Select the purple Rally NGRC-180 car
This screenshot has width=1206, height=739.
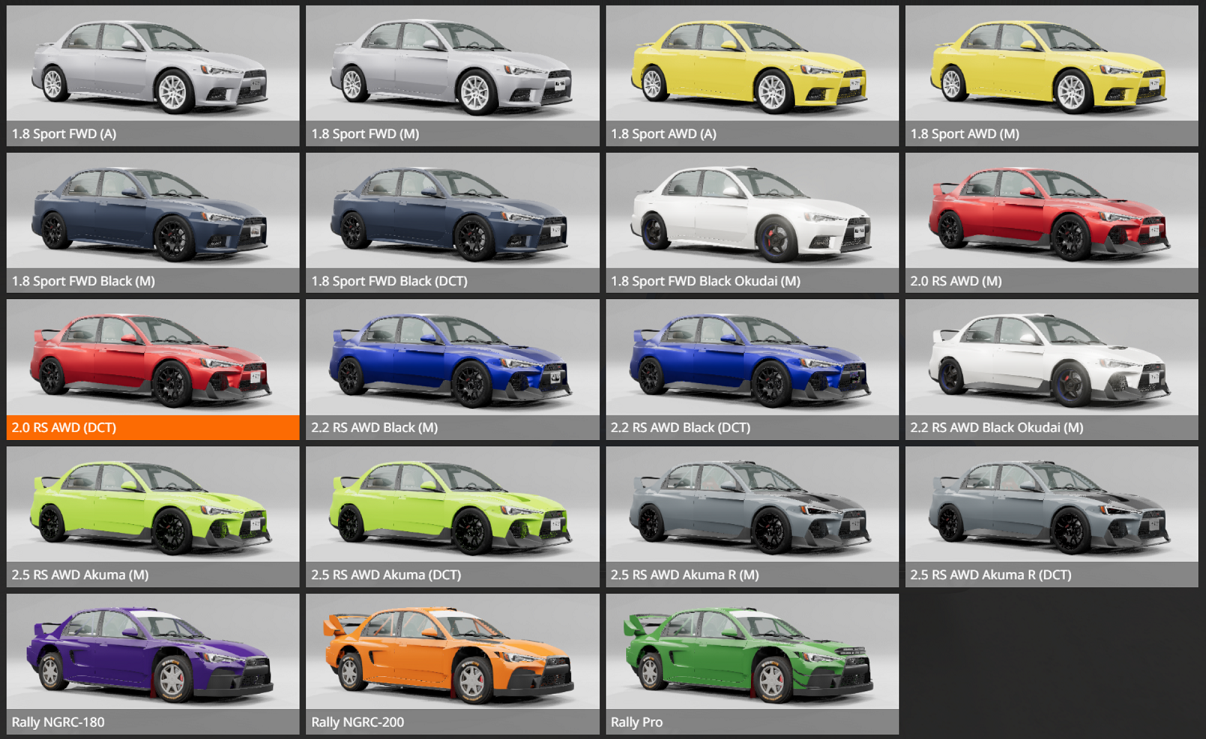(153, 653)
